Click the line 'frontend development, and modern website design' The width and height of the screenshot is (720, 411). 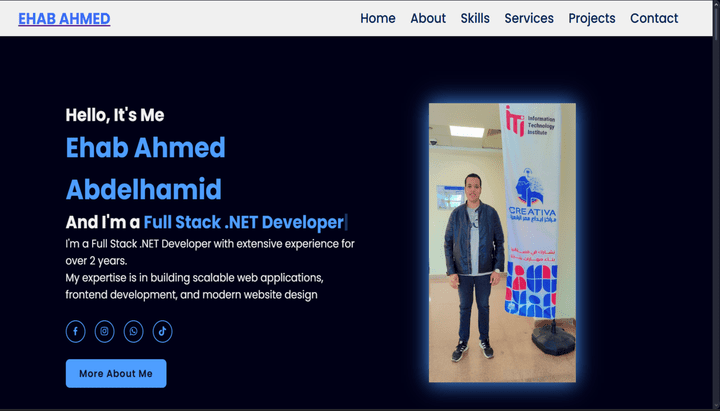[191, 295]
